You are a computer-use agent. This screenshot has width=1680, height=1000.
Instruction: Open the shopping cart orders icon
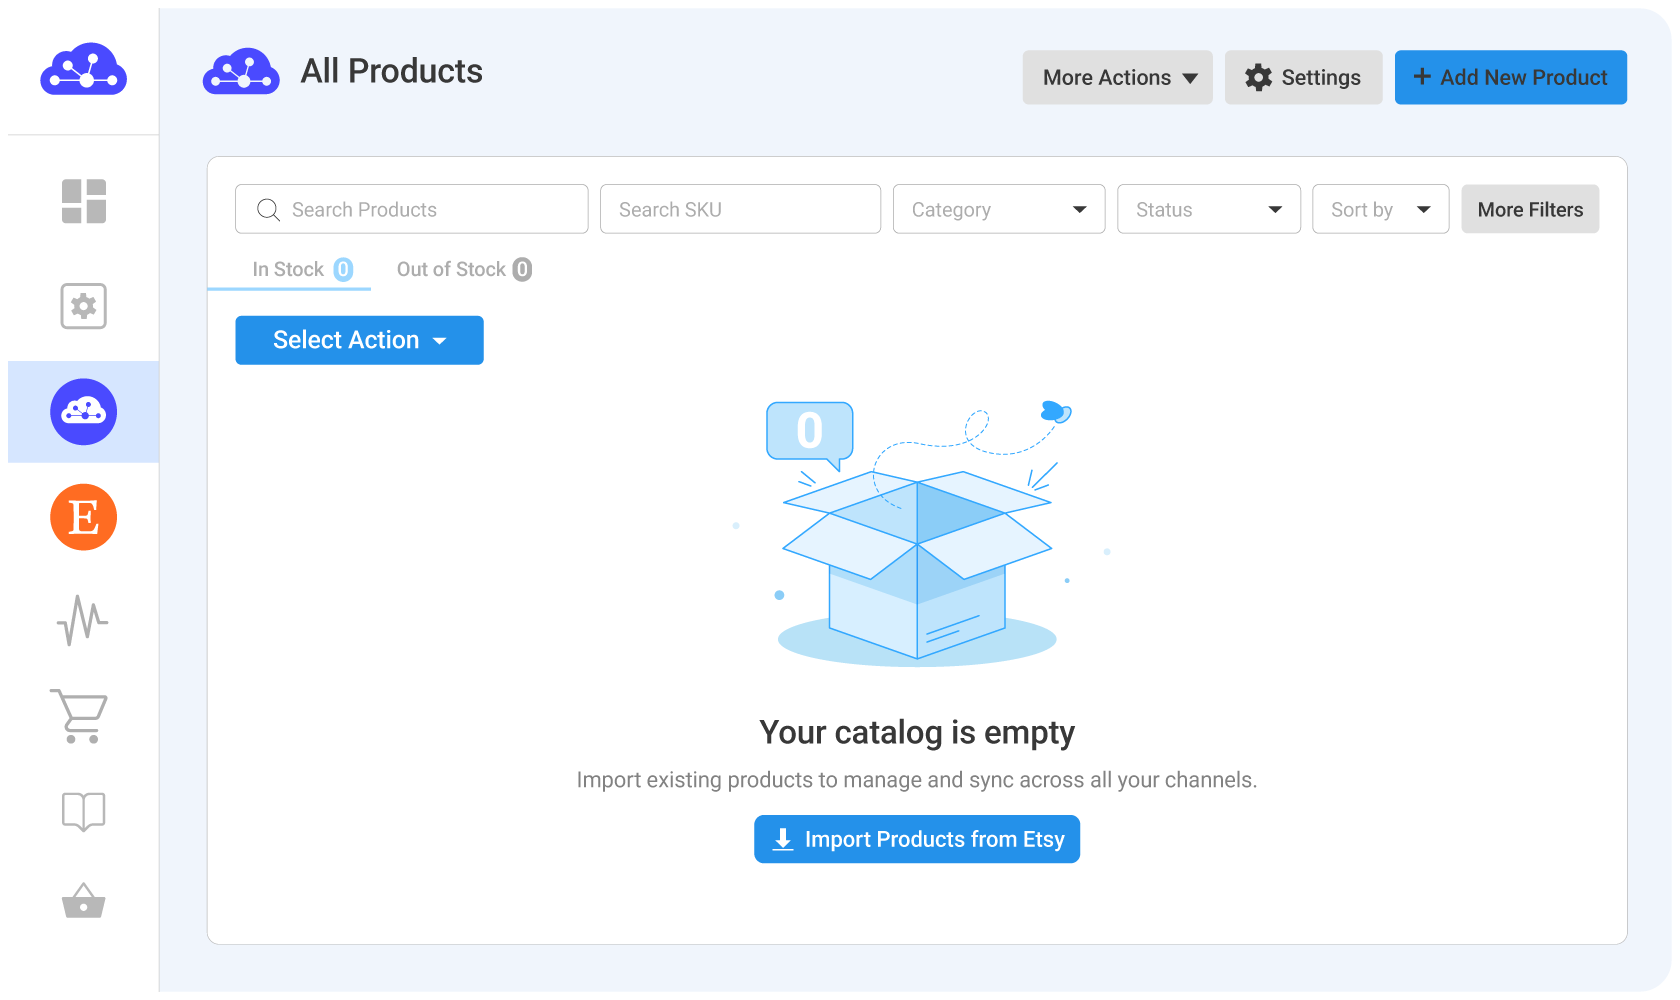point(80,716)
